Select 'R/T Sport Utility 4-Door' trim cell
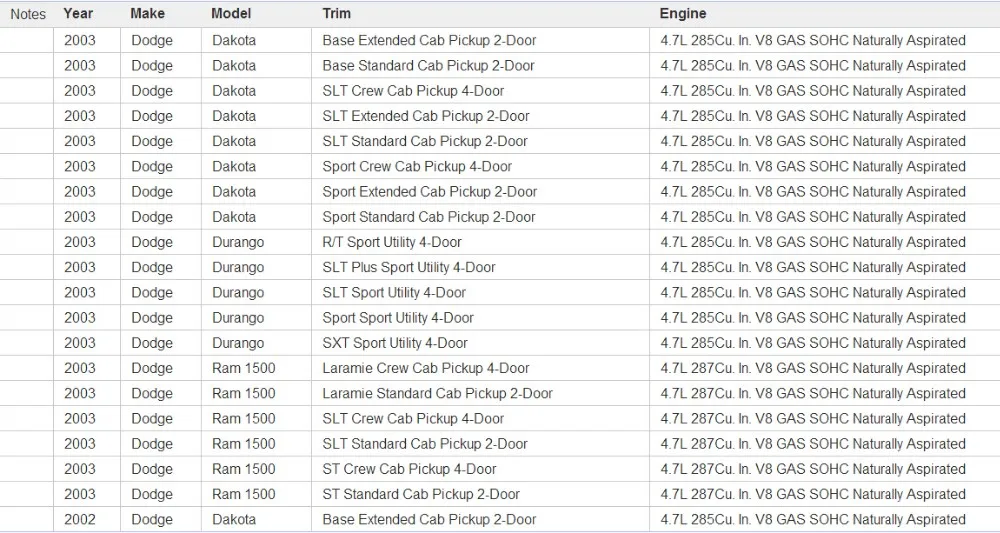 click(392, 242)
